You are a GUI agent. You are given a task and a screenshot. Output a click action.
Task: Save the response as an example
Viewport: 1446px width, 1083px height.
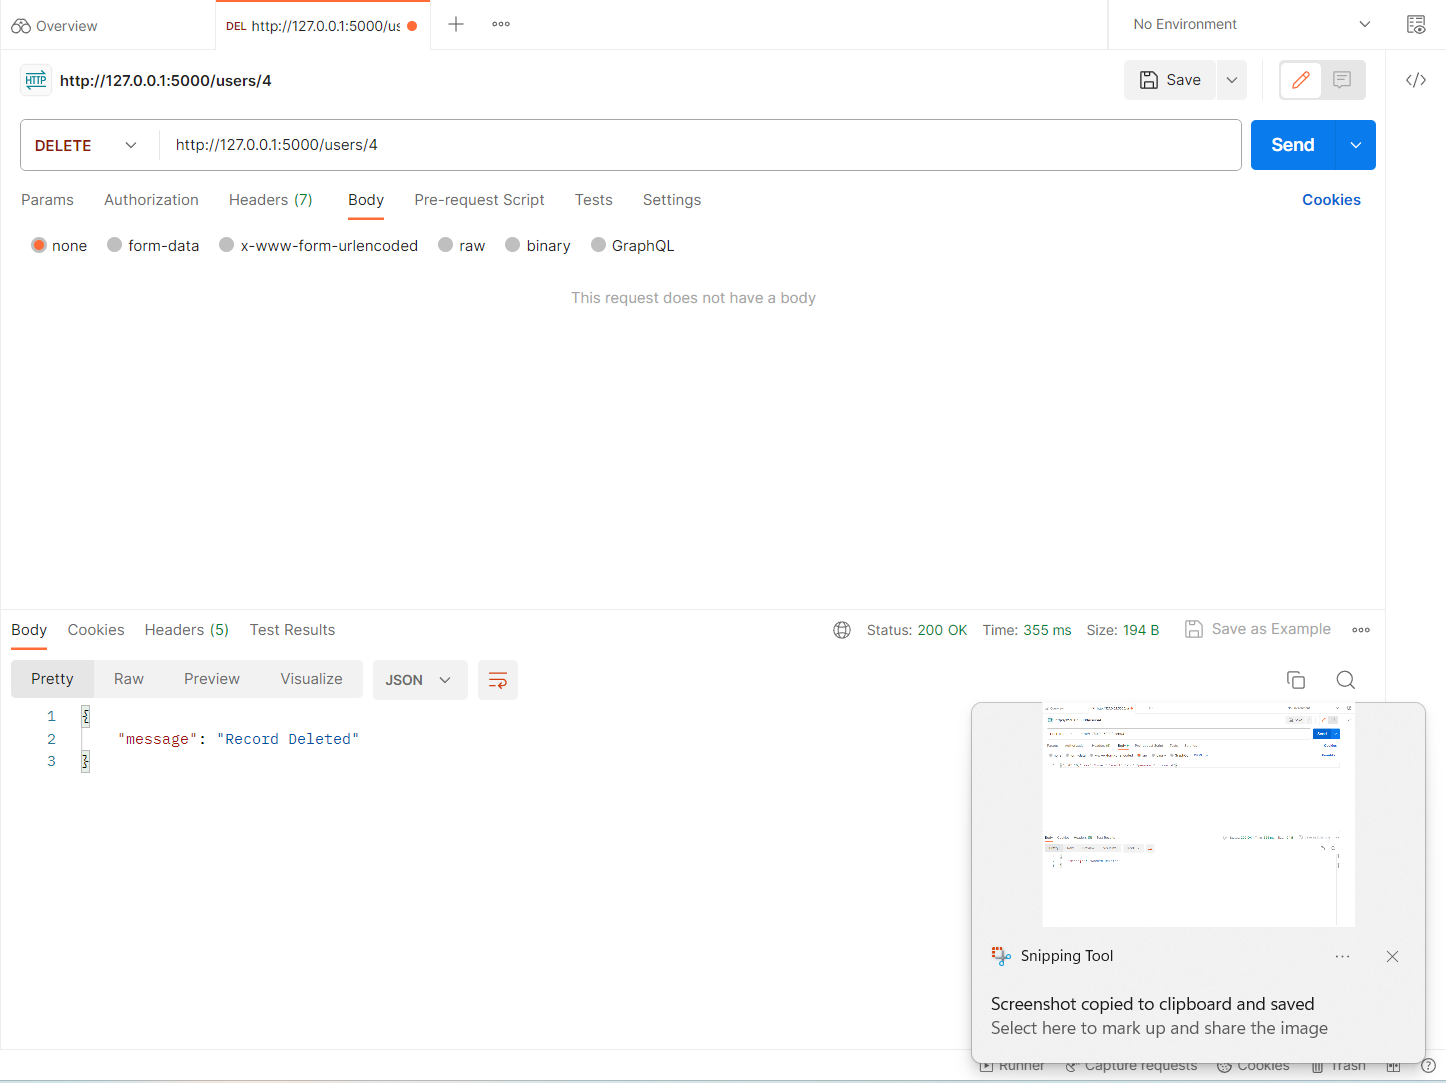click(x=1258, y=629)
